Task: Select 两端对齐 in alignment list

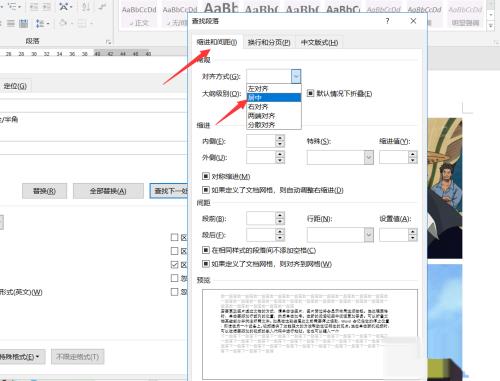Action: point(274,116)
